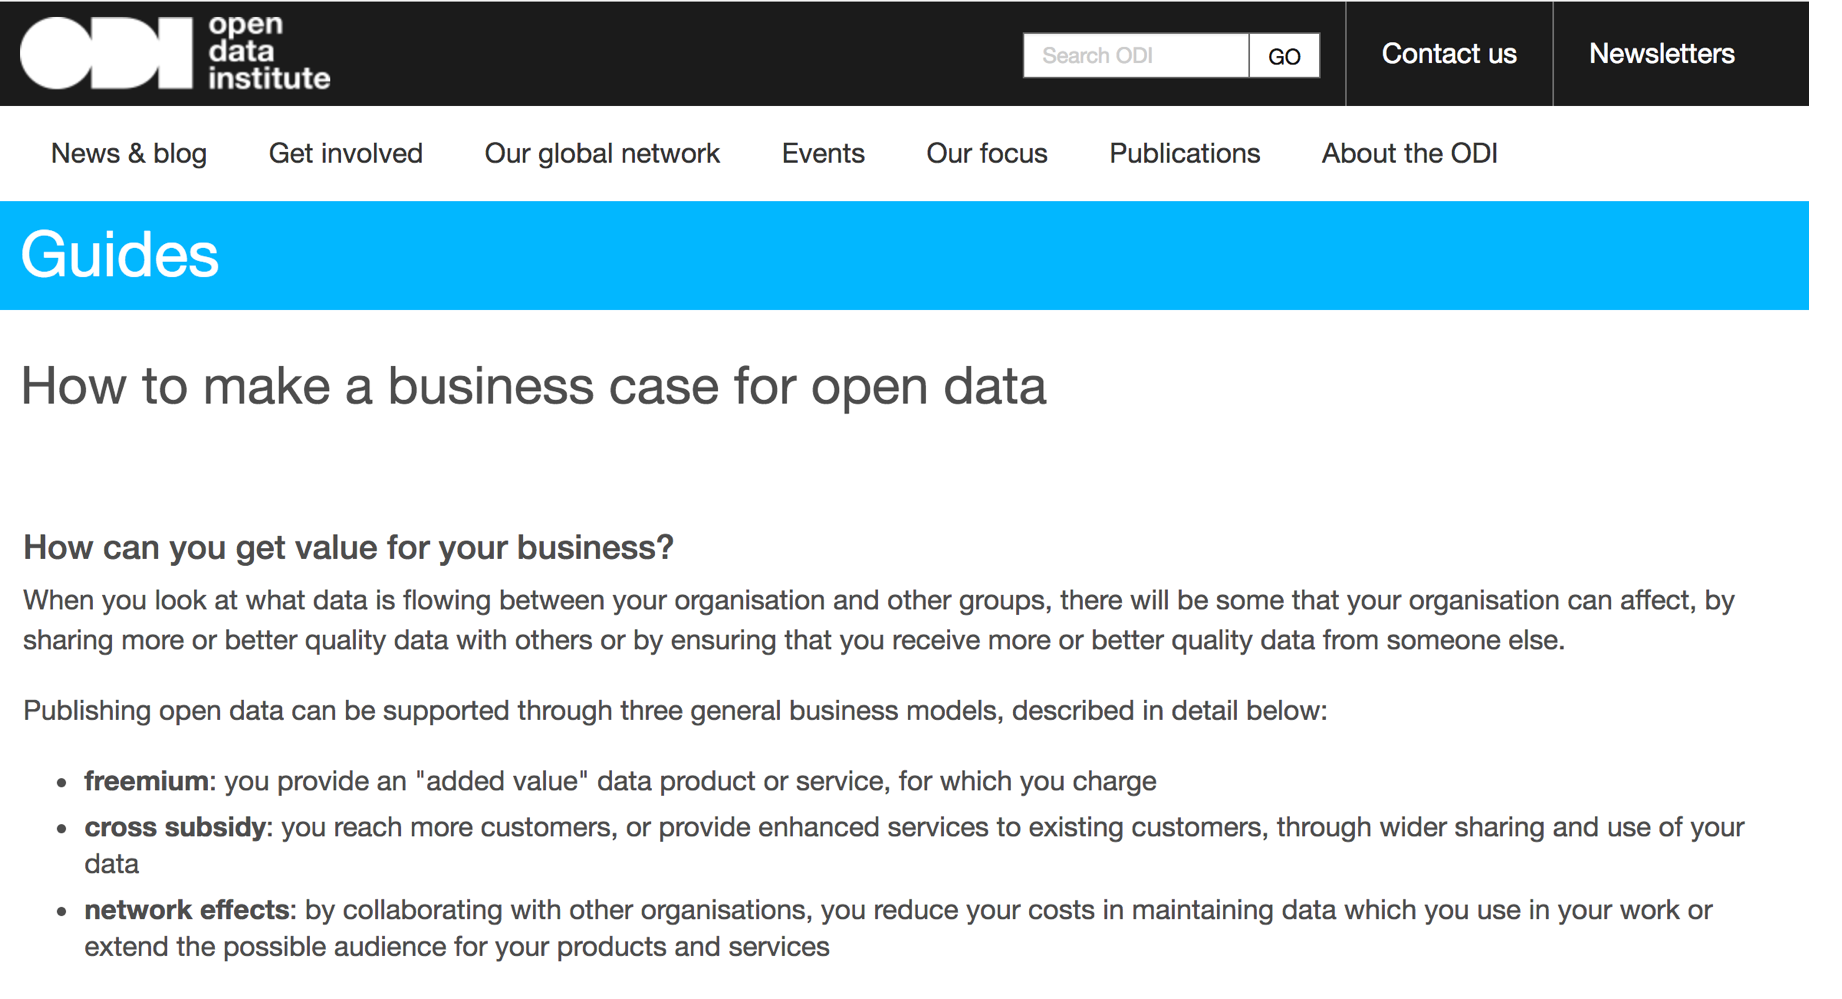Click the bold "freemium" term

146,781
